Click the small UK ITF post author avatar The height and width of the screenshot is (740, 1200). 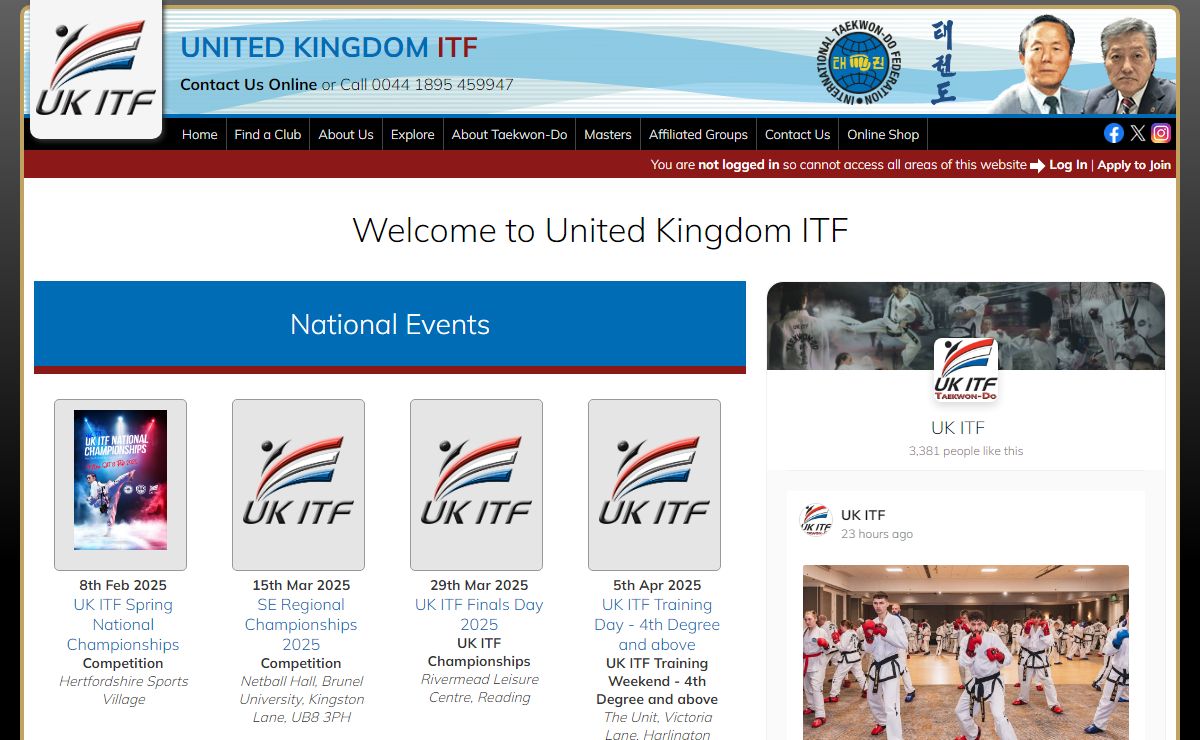pyautogui.click(x=816, y=520)
